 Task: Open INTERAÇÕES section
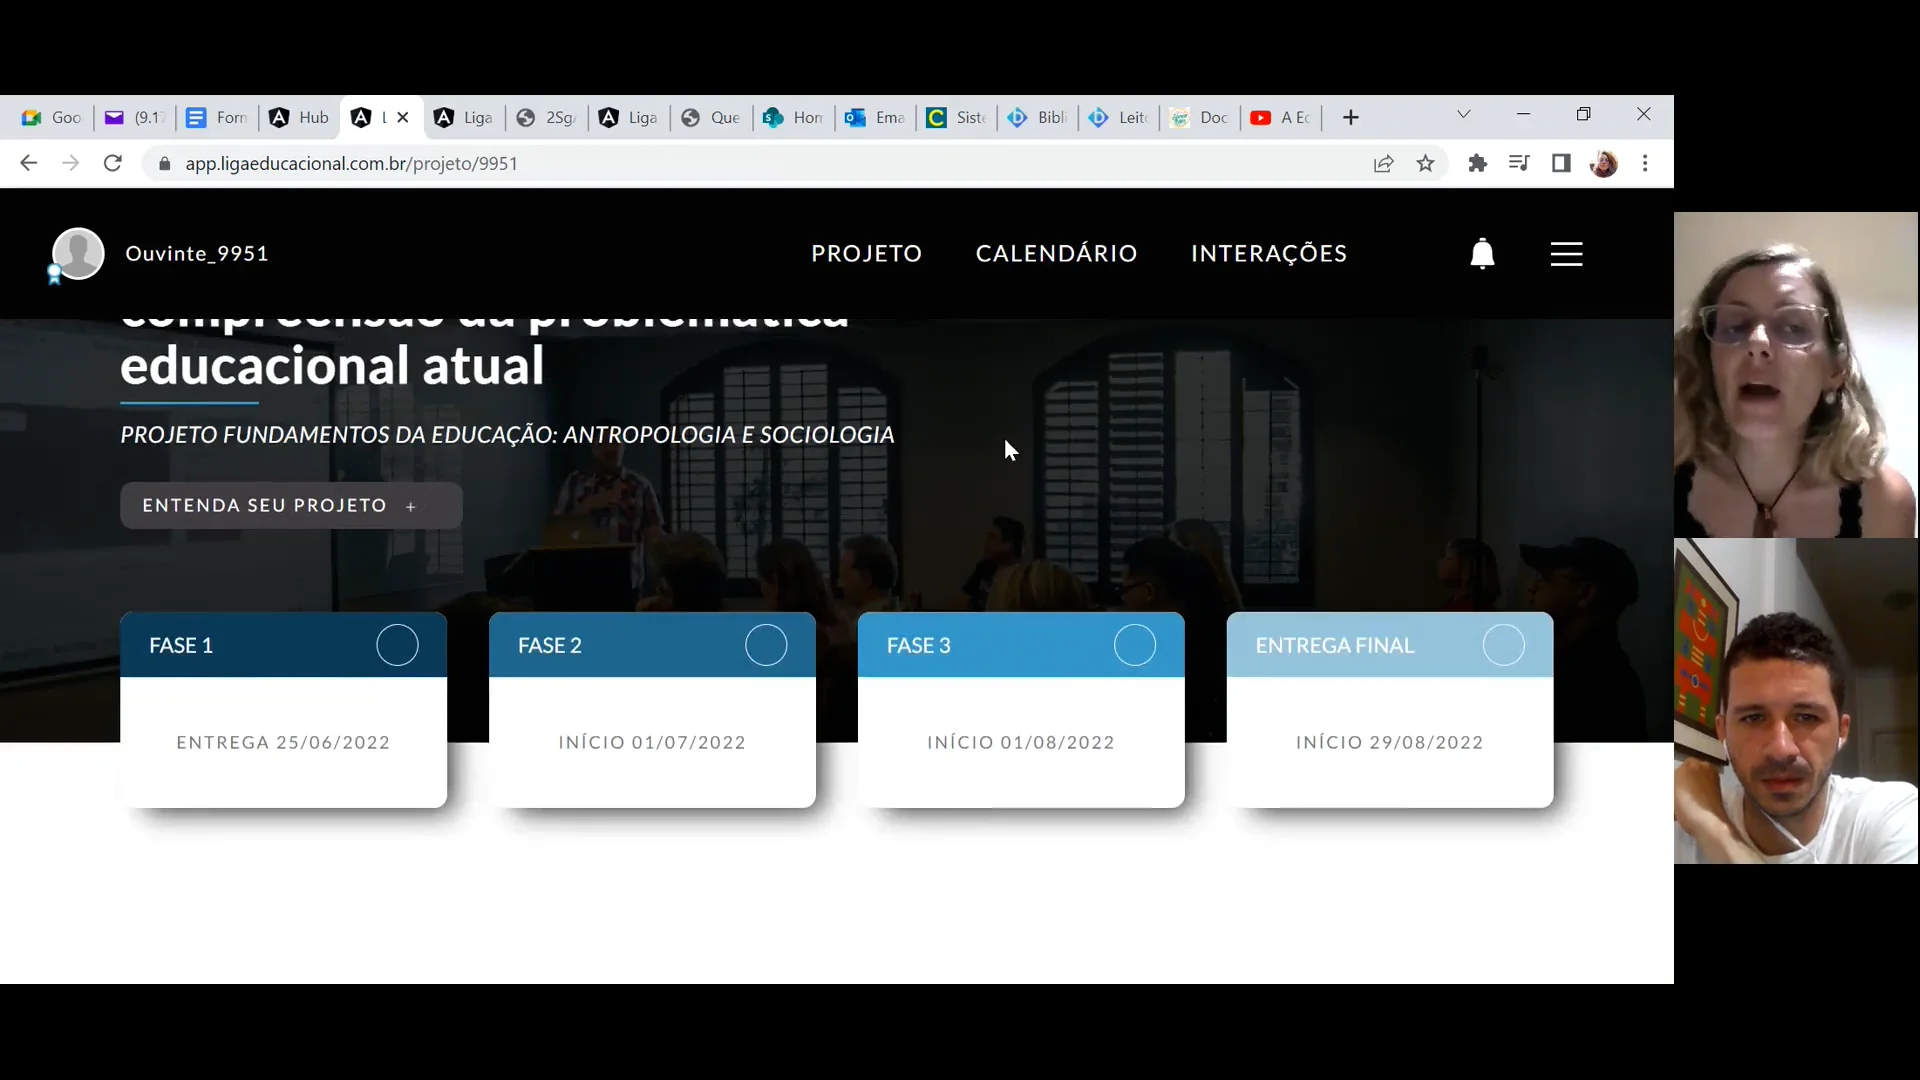1269,253
